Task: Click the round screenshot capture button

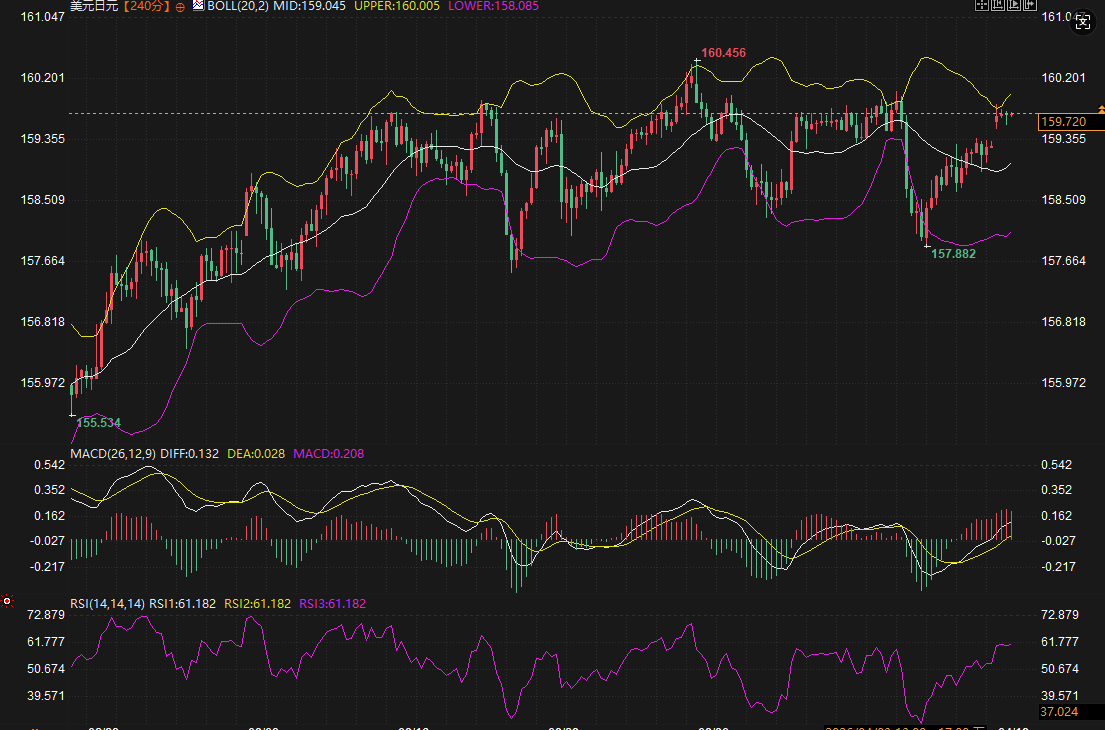Action: click(1082, 19)
